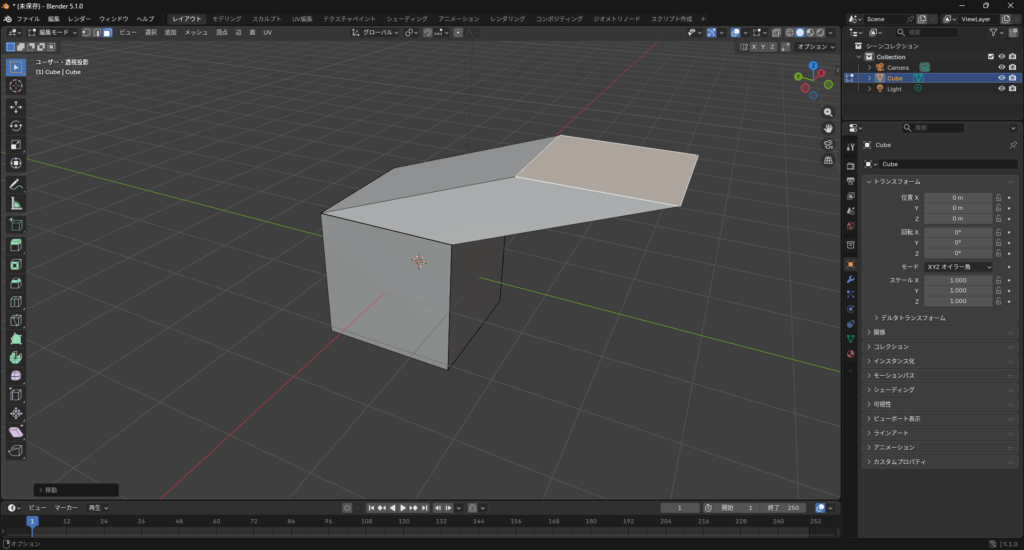Image resolution: width=1024 pixels, height=550 pixels.
Task: Open the Modifiers wrench properties tab
Action: [x=850, y=279]
